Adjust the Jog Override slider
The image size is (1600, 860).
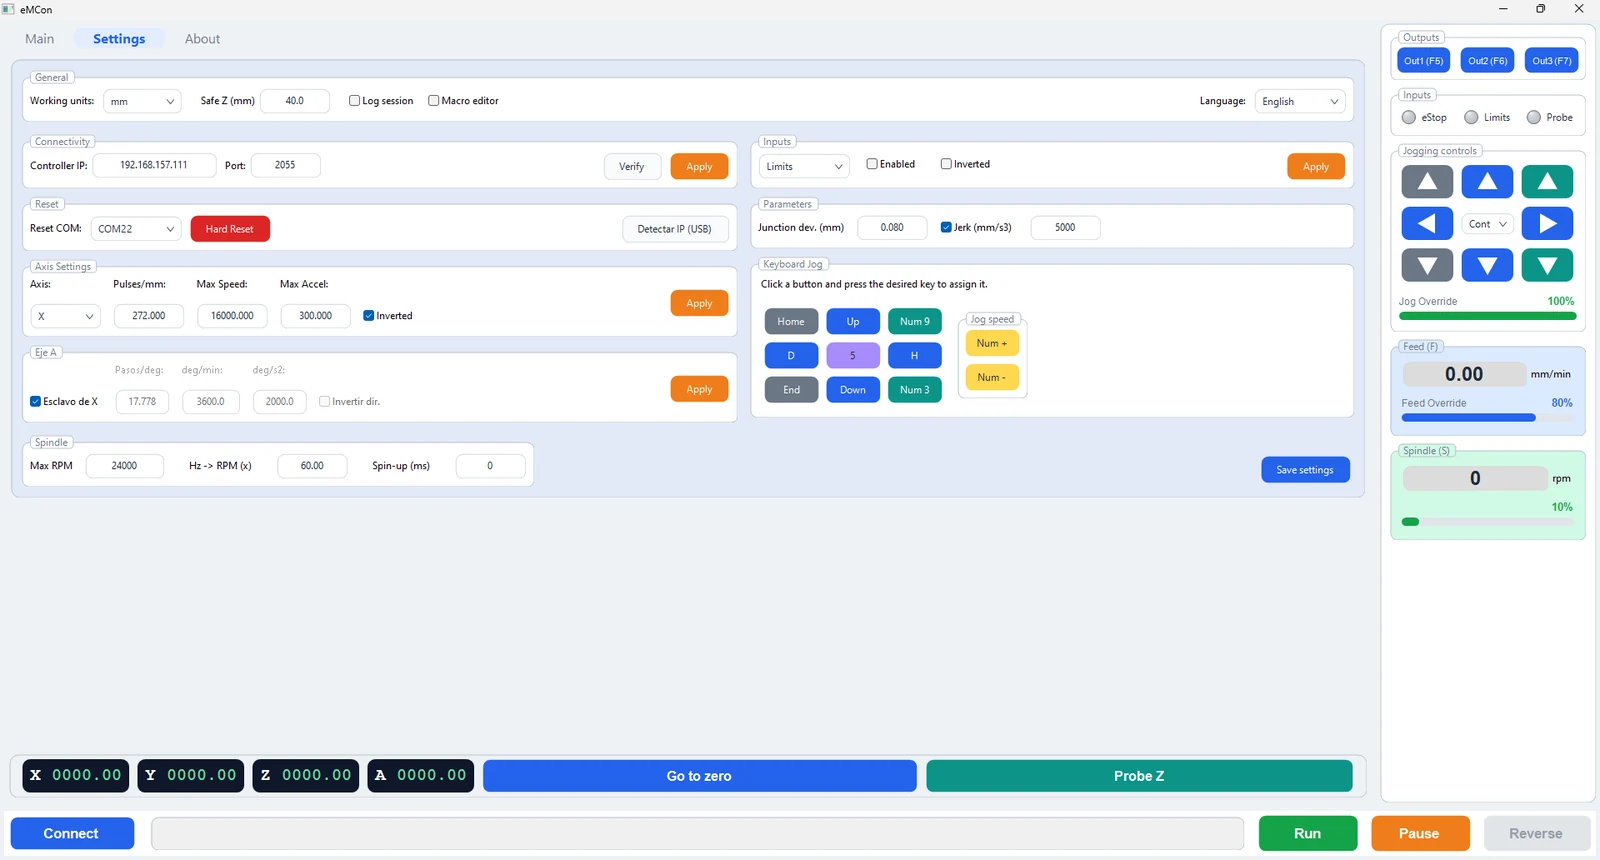(x=1487, y=316)
